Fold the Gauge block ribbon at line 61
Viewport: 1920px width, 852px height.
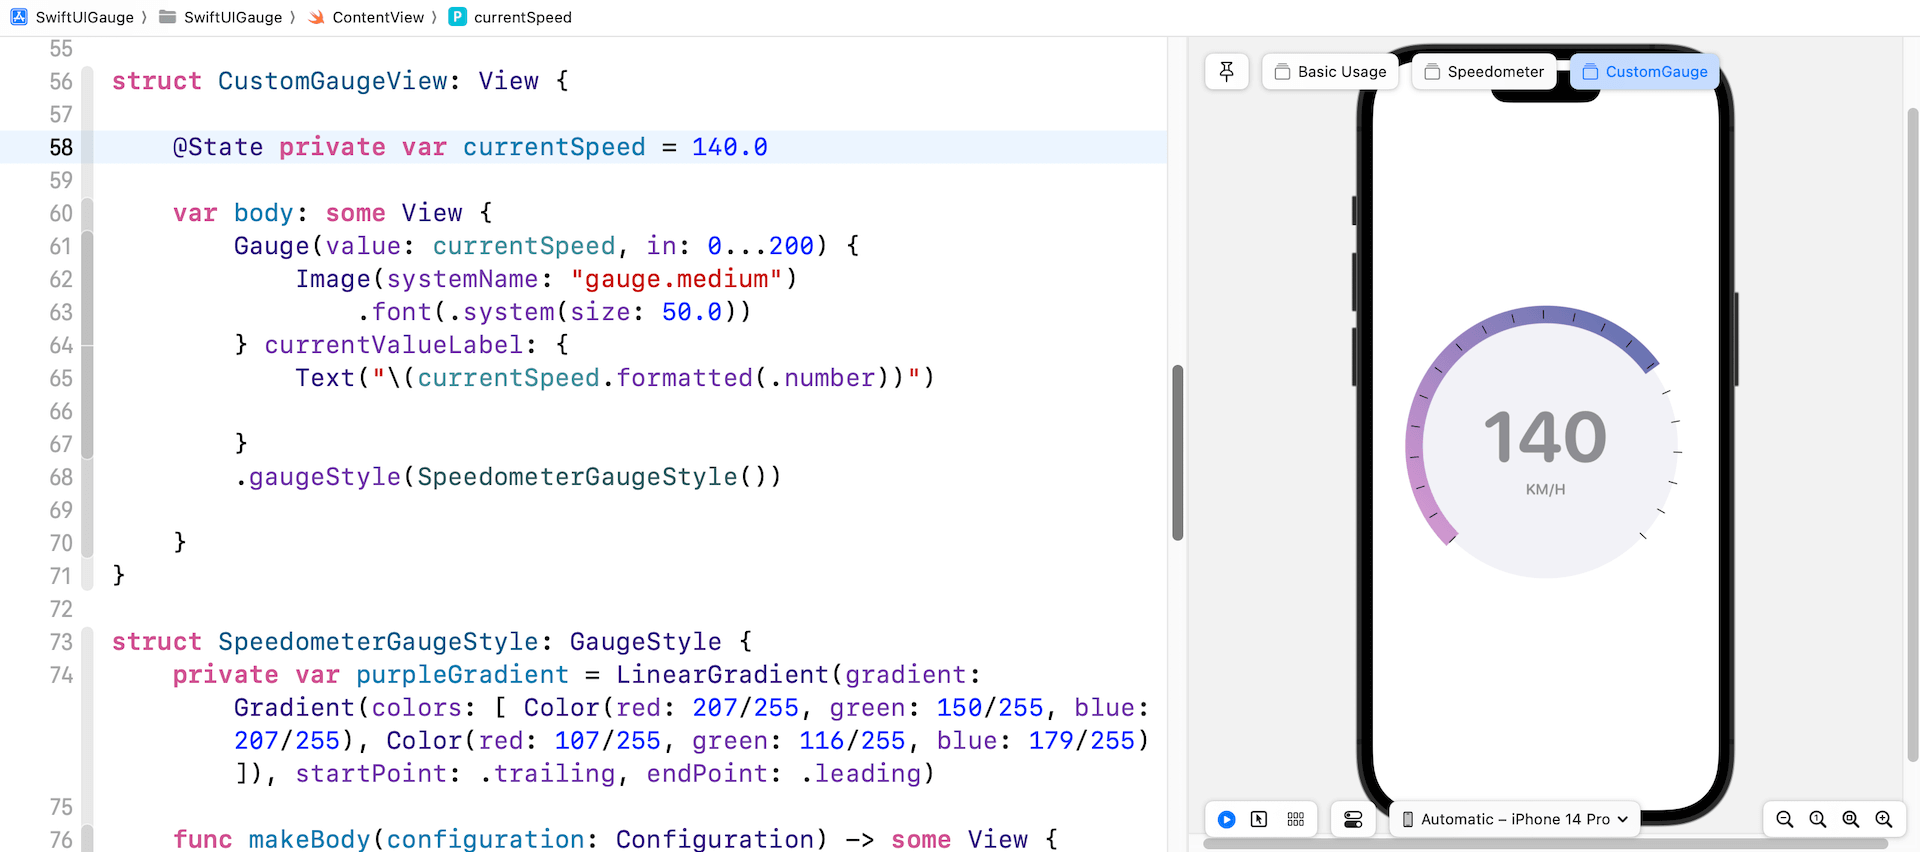[87, 246]
